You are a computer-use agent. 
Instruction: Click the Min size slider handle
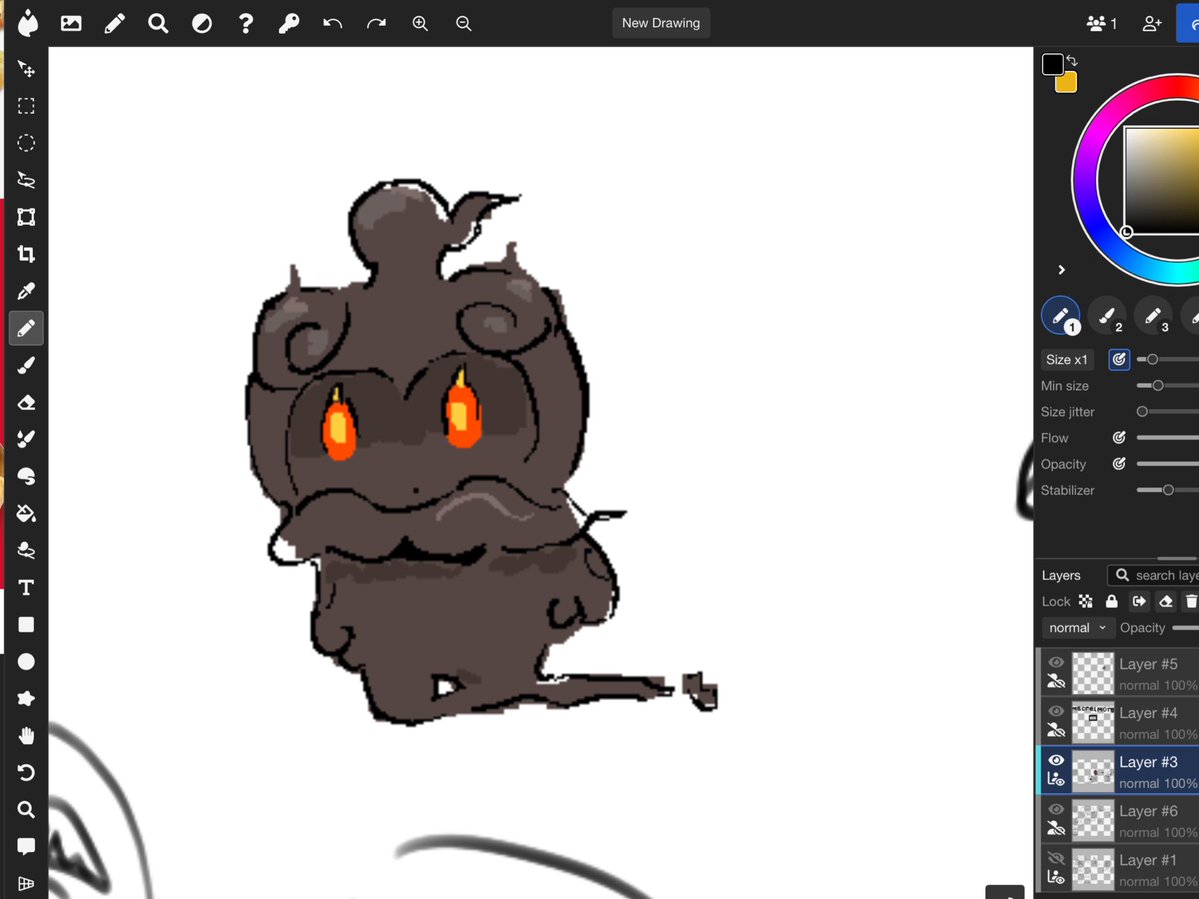click(x=1158, y=385)
